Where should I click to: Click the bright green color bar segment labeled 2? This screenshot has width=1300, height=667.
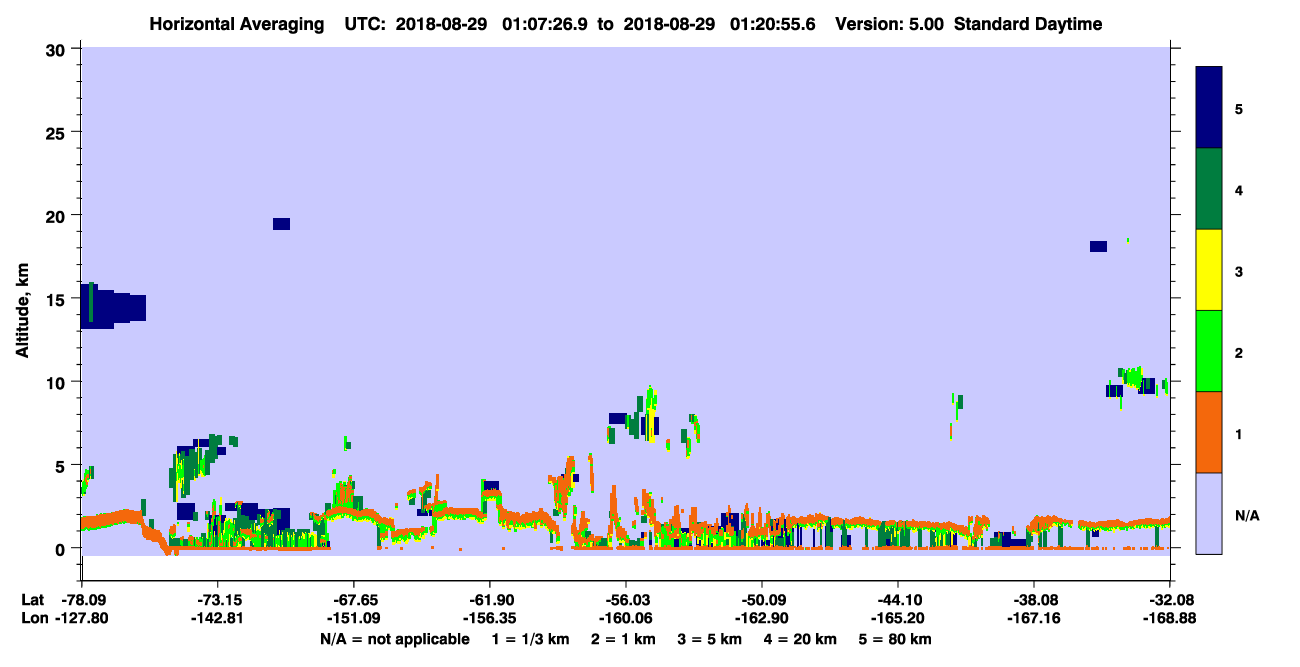point(1209,351)
